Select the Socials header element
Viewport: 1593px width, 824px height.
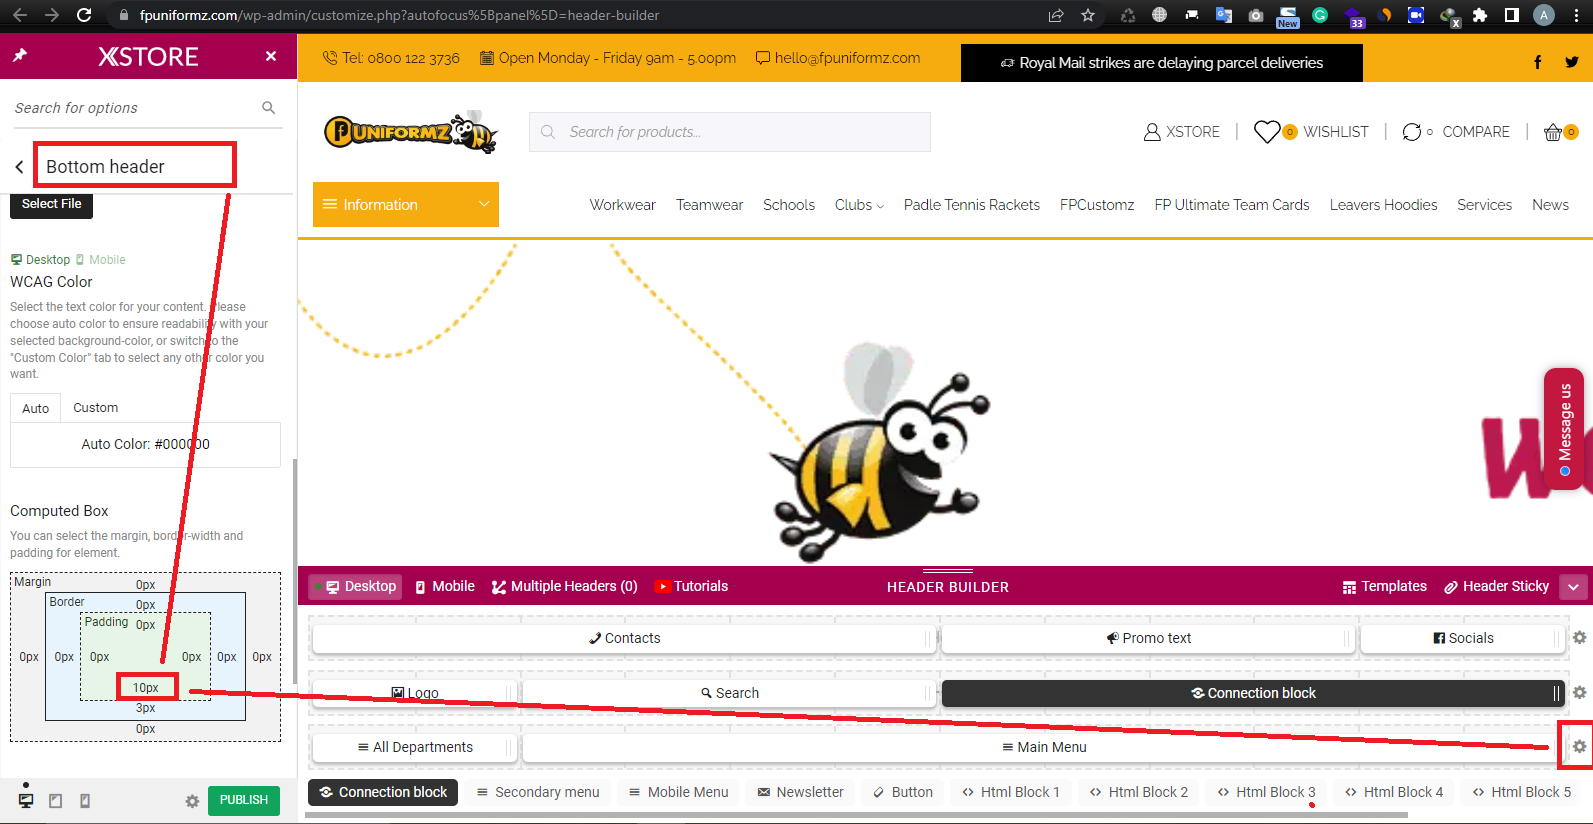coord(1463,638)
